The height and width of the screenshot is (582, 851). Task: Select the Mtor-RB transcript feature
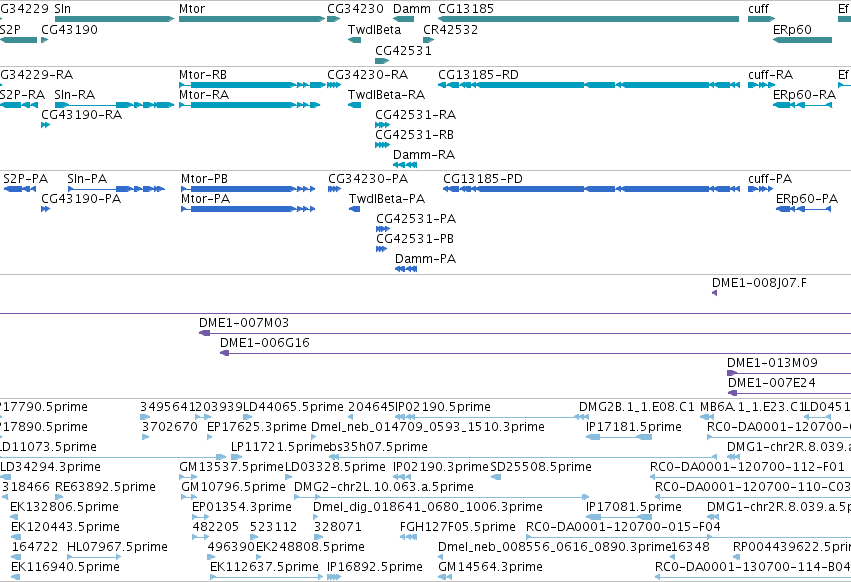(x=252, y=85)
